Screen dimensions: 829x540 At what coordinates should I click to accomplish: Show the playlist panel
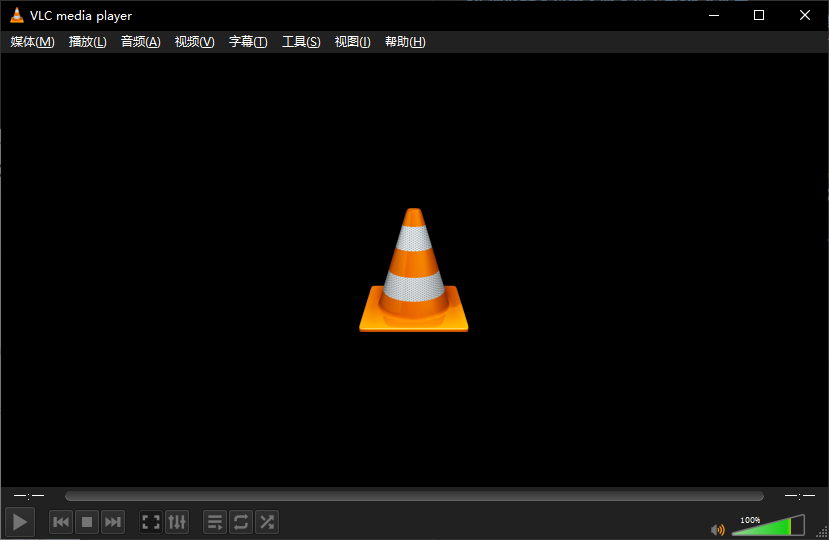pyautogui.click(x=215, y=522)
